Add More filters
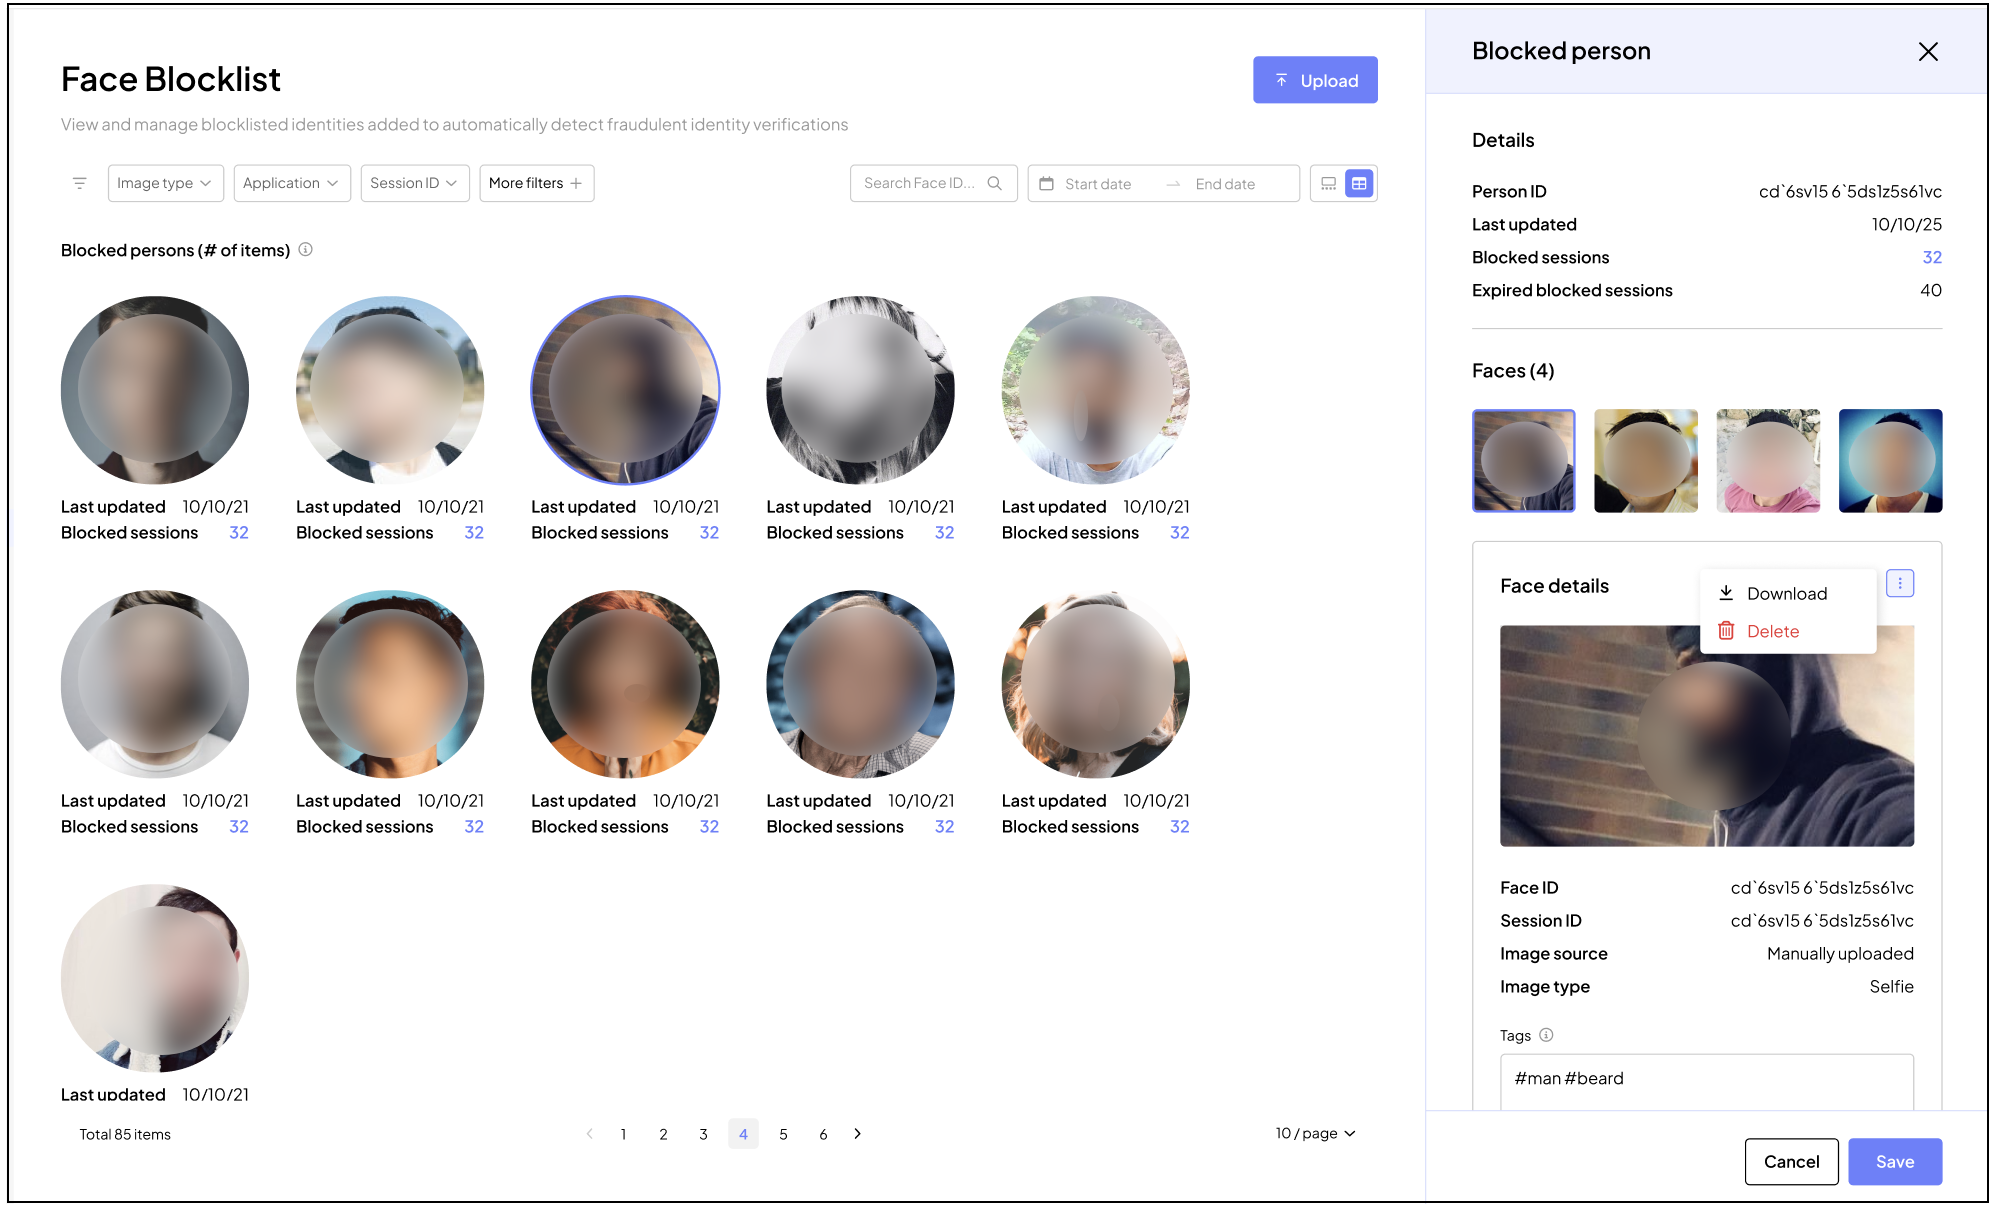Screen dimensions: 1994x1208 [537, 183]
